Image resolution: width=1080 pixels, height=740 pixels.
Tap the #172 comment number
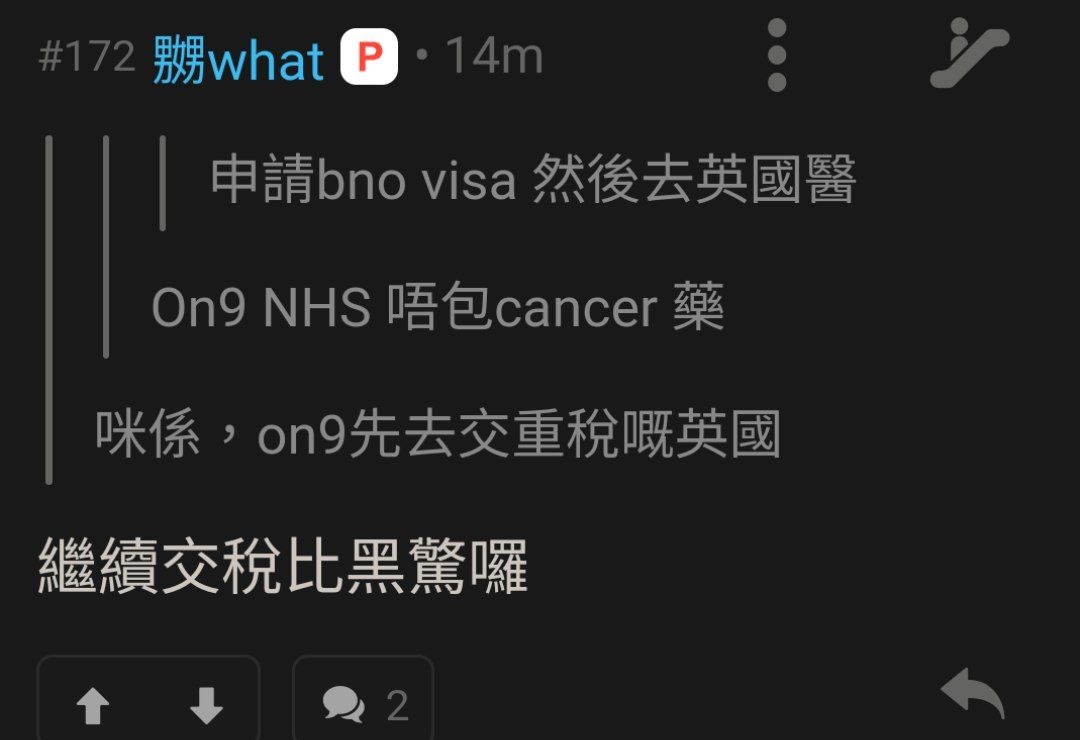(87, 56)
